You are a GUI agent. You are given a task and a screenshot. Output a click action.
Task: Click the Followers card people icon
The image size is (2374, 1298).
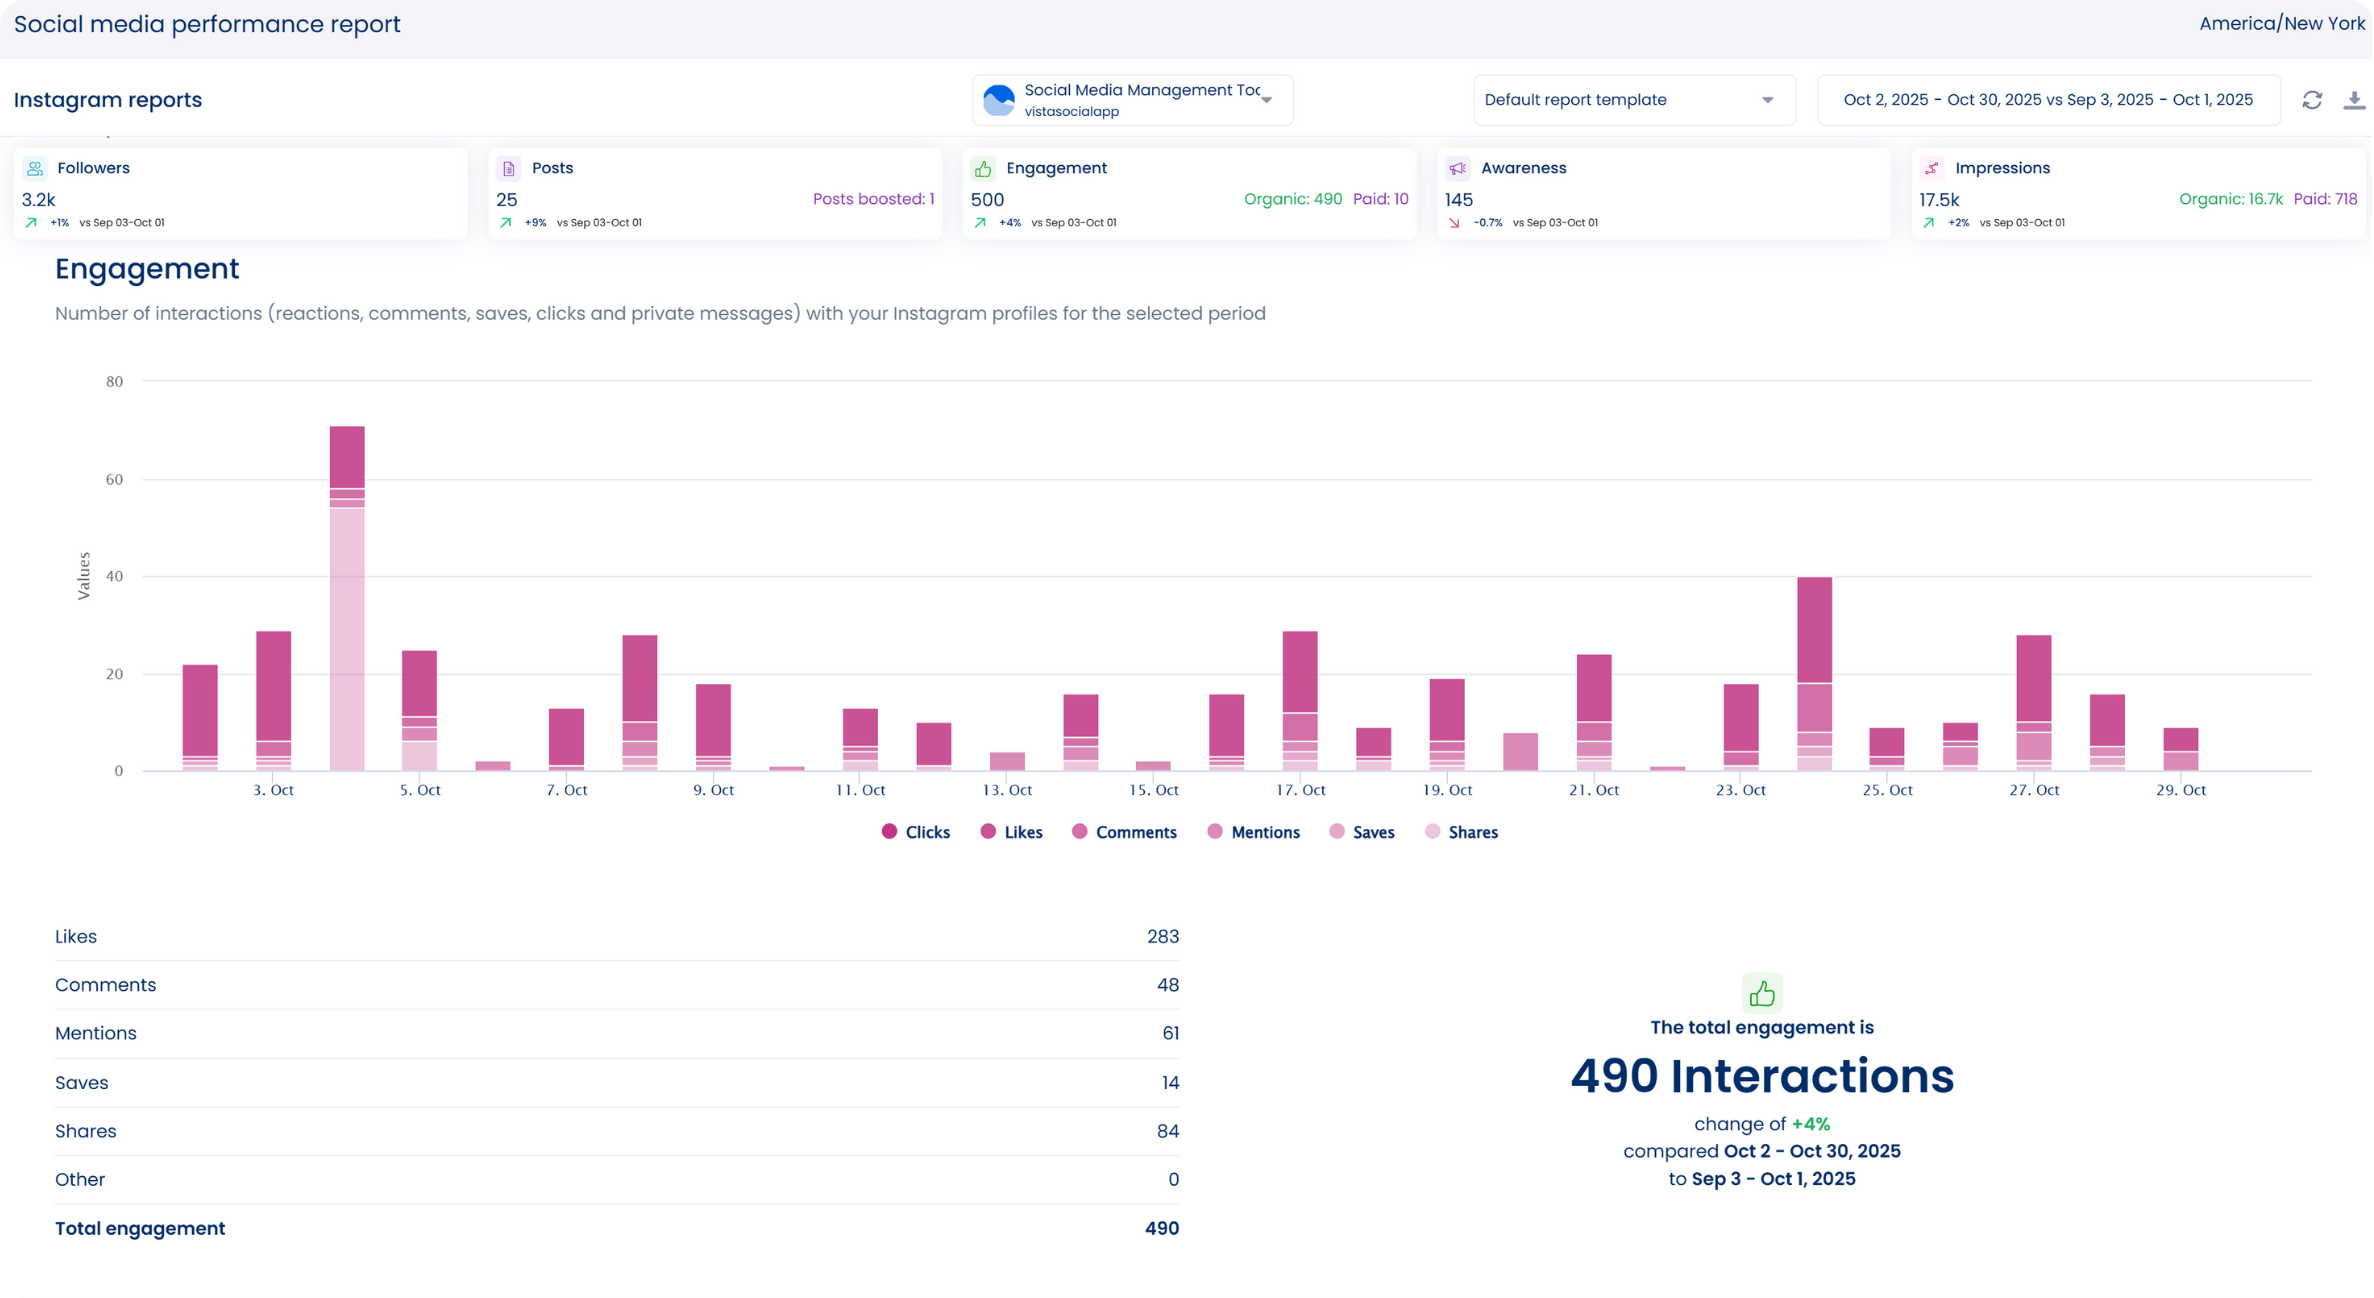tap(35, 169)
